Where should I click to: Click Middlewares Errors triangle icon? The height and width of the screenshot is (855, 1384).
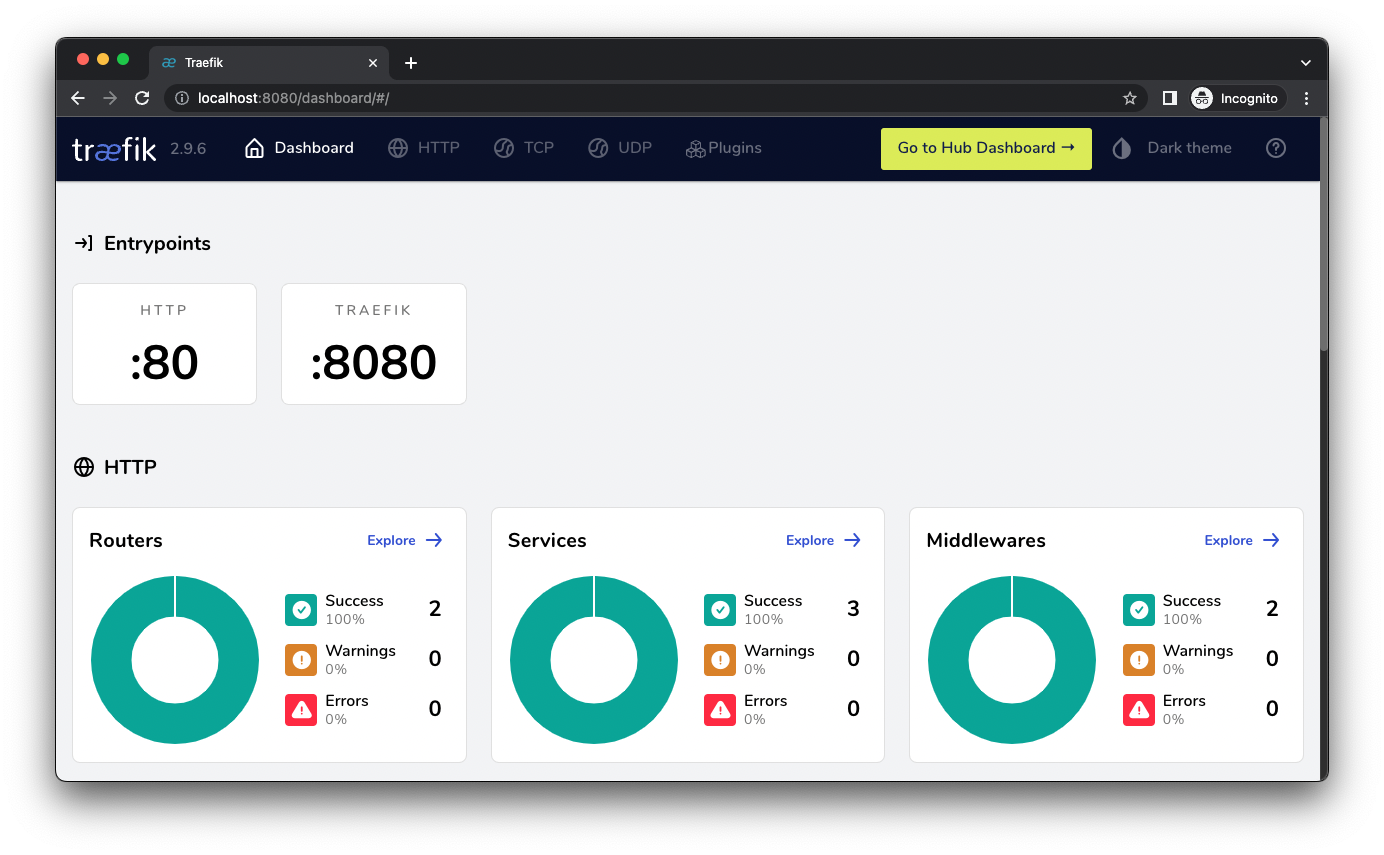(x=1138, y=709)
